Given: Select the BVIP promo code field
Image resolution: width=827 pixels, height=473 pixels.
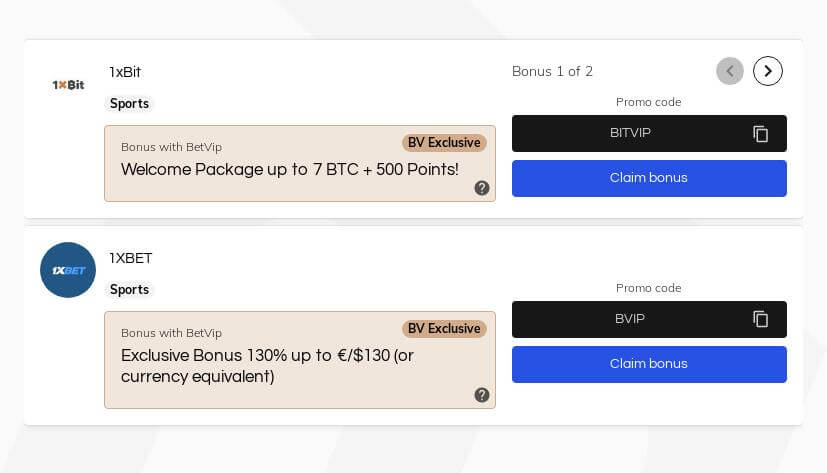Looking at the screenshot, I should point(649,320).
